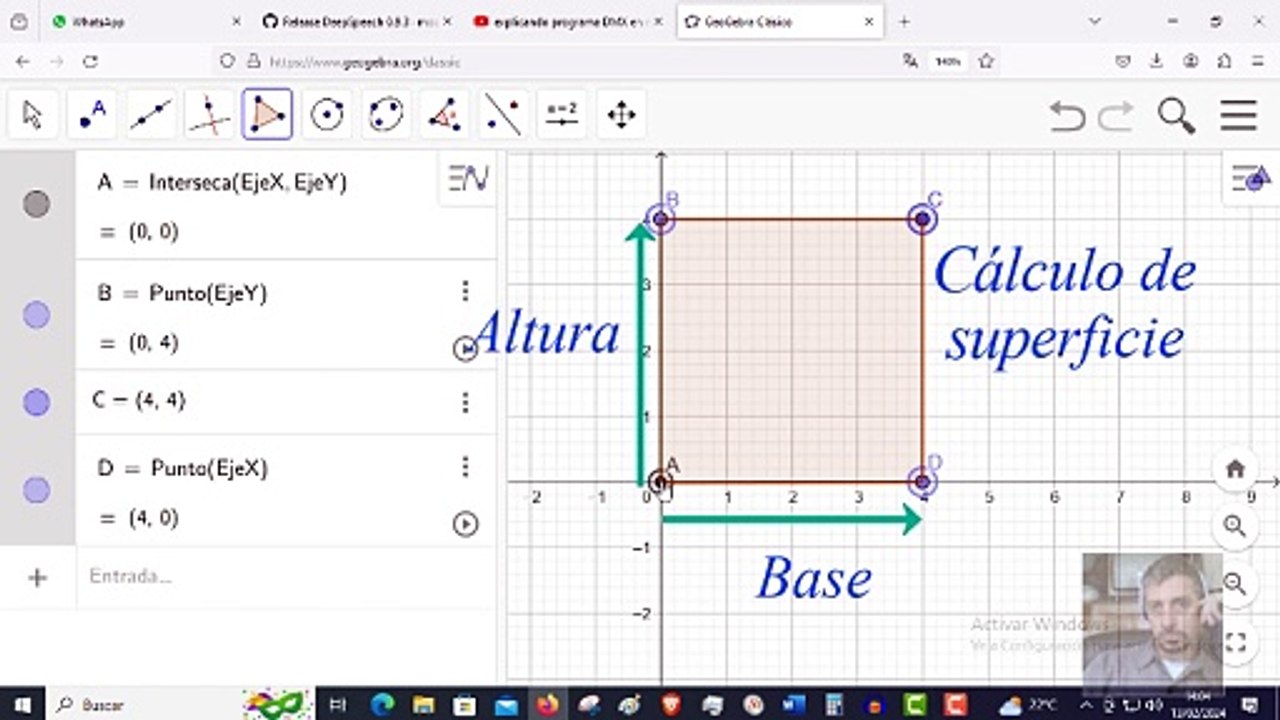Pick the Perpendicular Line tool

[x=209, y=115]
